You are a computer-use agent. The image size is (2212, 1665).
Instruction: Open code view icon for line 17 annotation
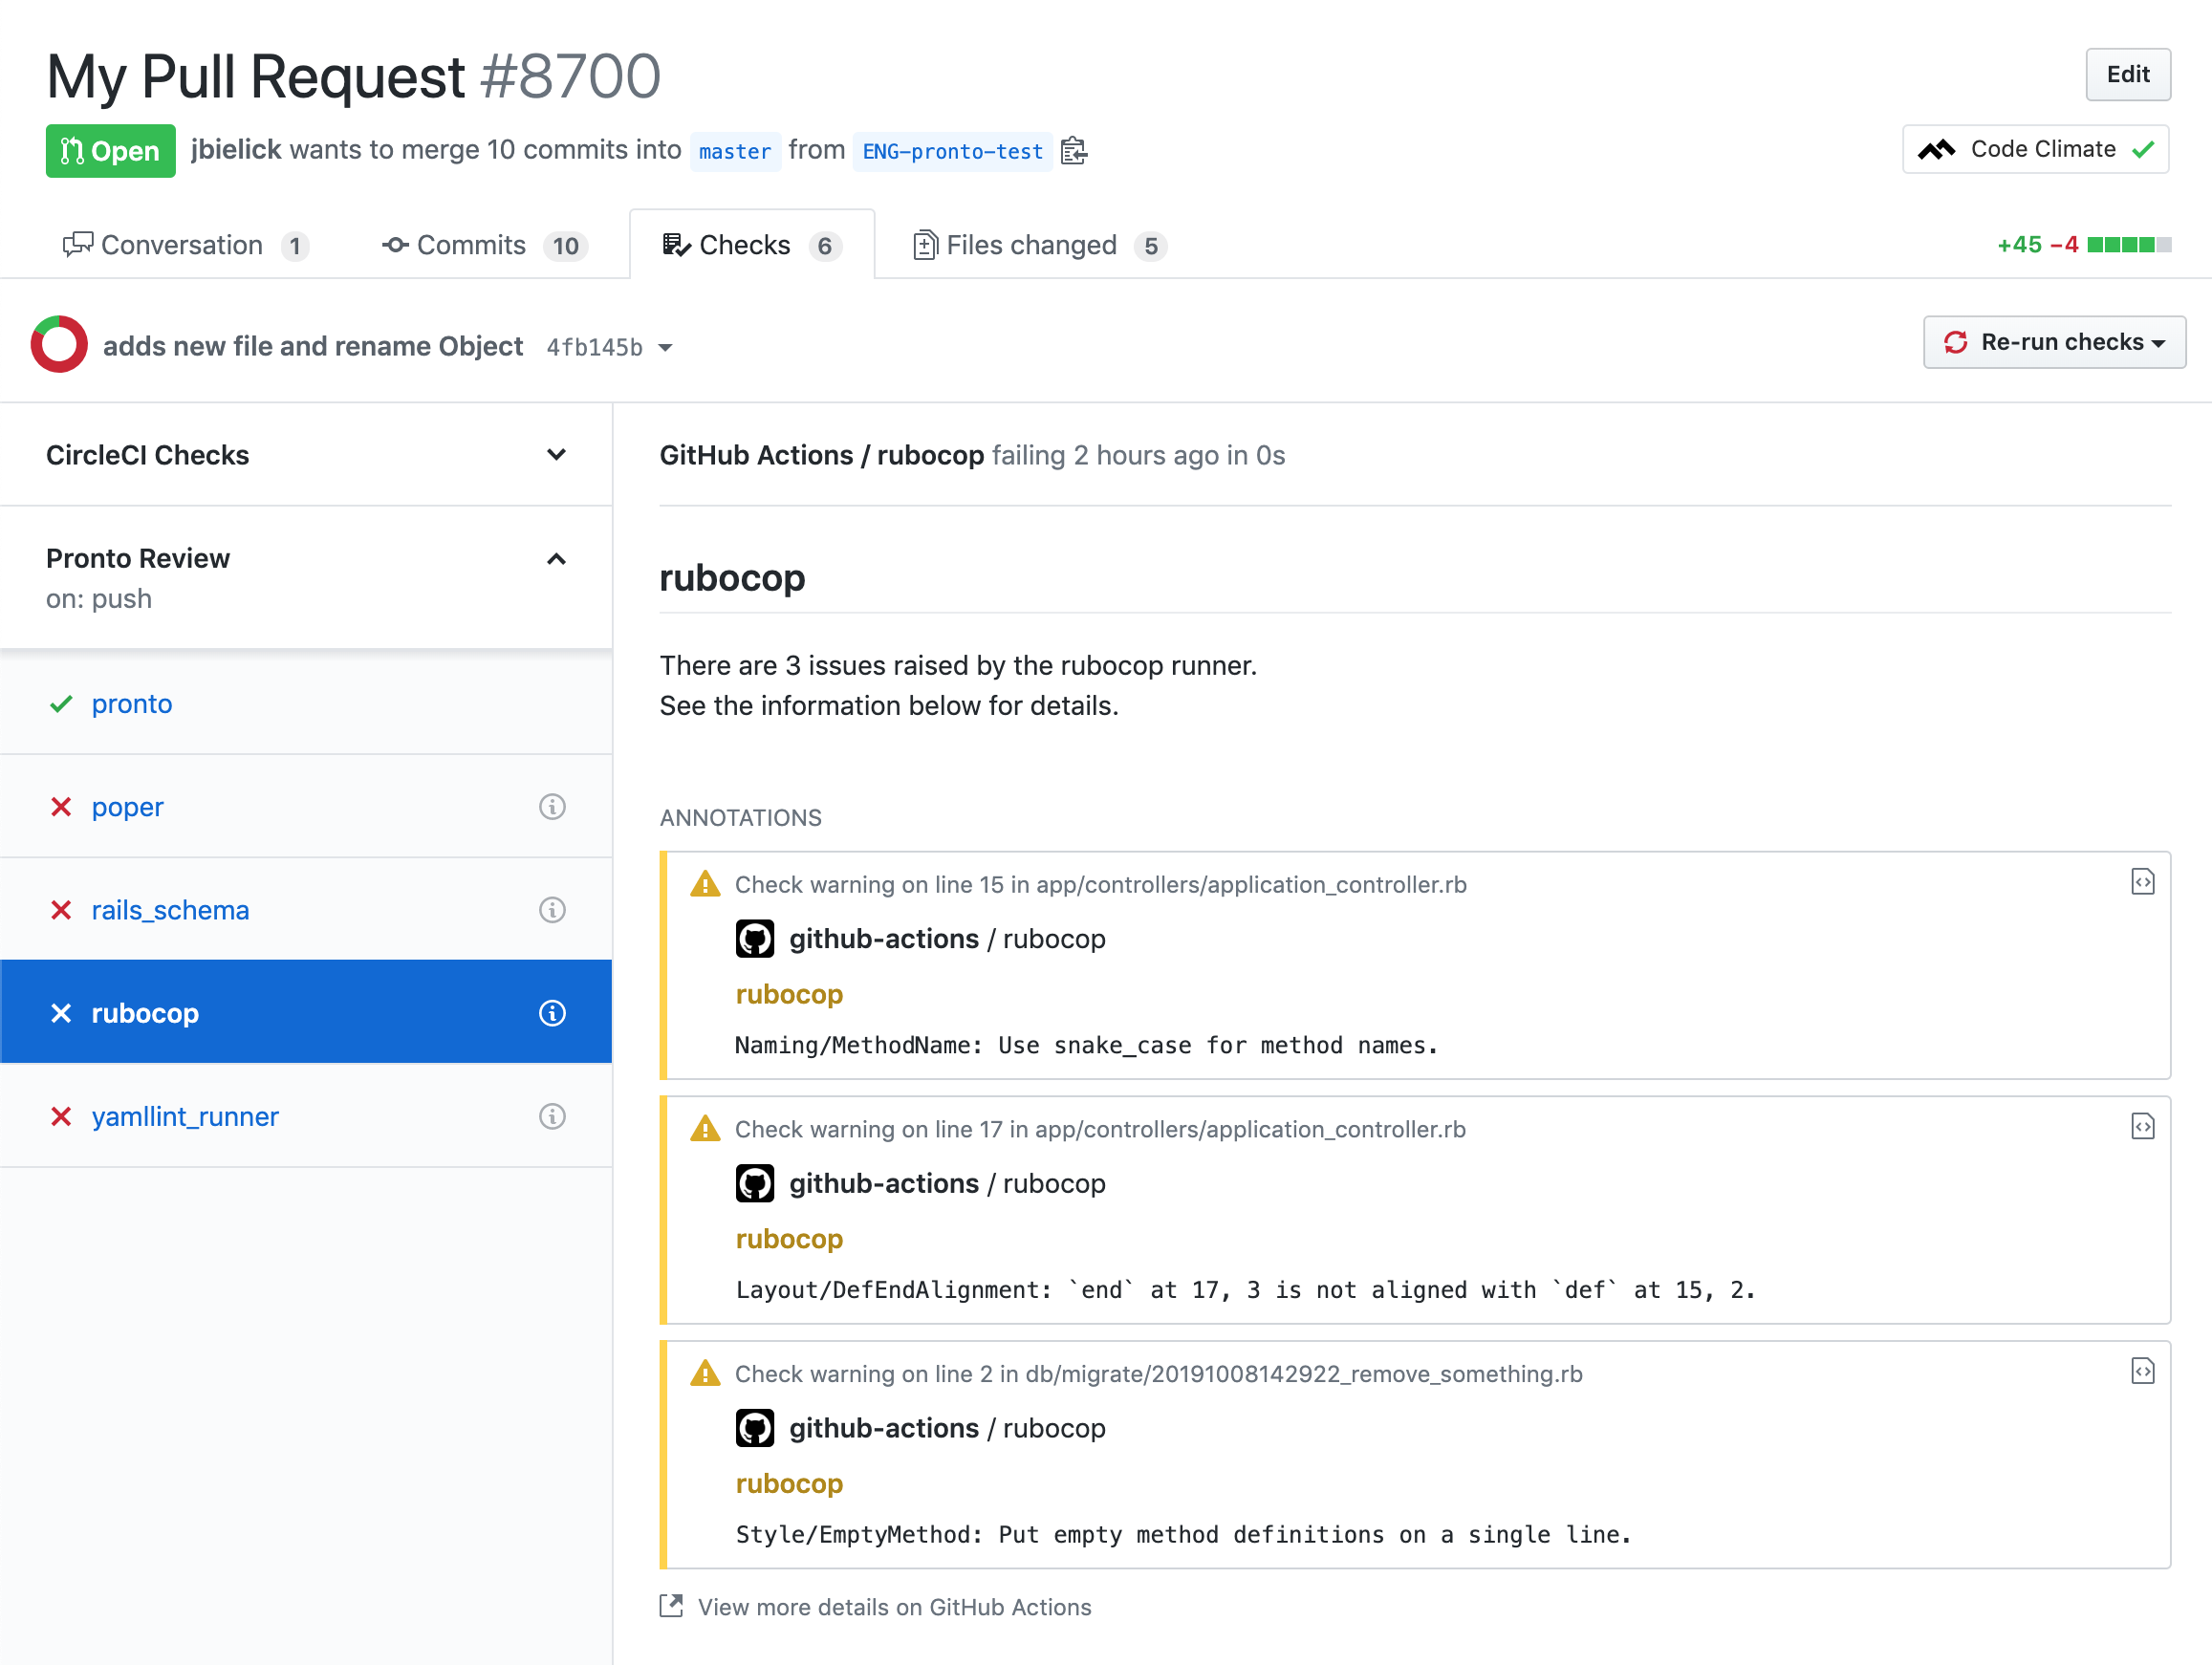pos(2142,1127)
